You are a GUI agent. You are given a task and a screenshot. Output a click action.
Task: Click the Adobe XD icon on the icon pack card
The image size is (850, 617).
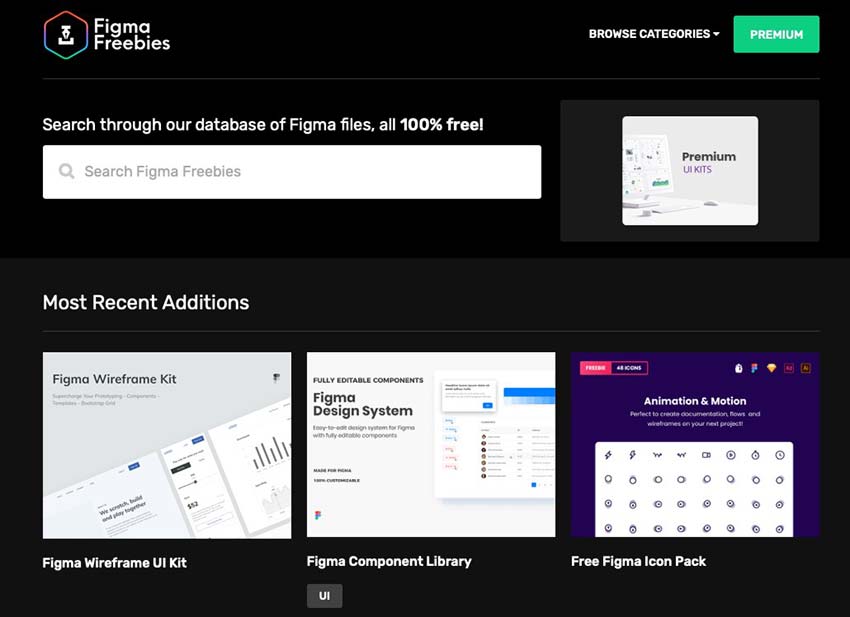(x=788, y=368)
